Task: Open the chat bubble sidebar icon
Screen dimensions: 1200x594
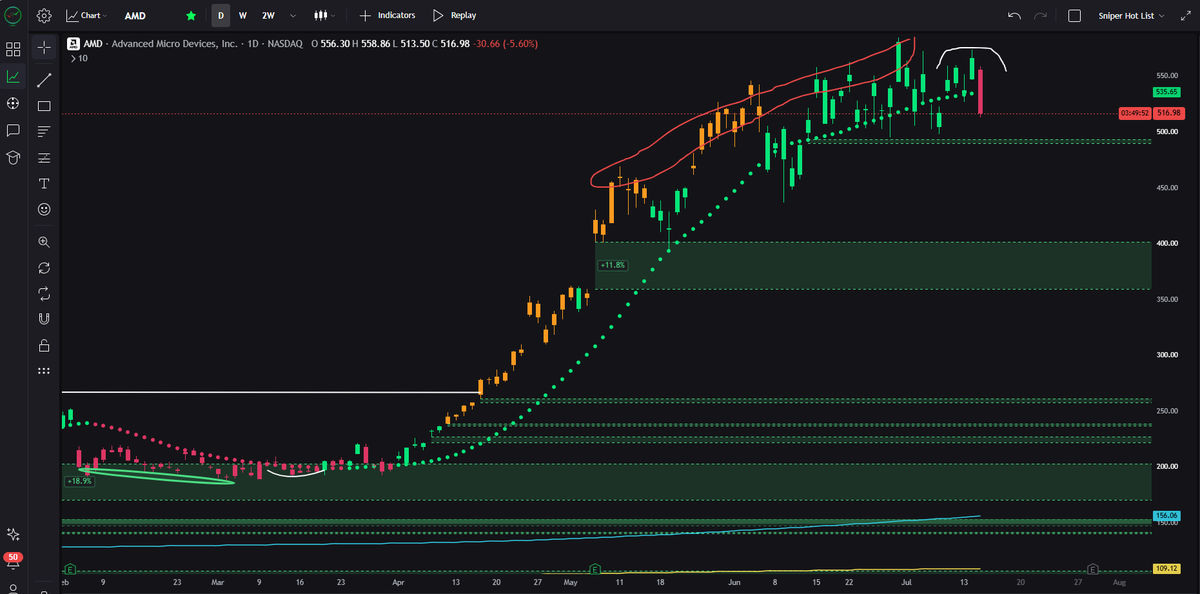Action: click(x=14, y=130)
